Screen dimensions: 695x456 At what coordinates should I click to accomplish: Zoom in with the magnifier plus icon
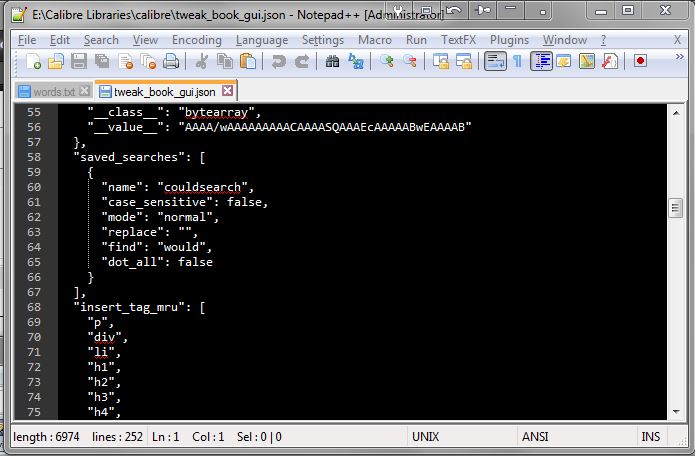387,61
